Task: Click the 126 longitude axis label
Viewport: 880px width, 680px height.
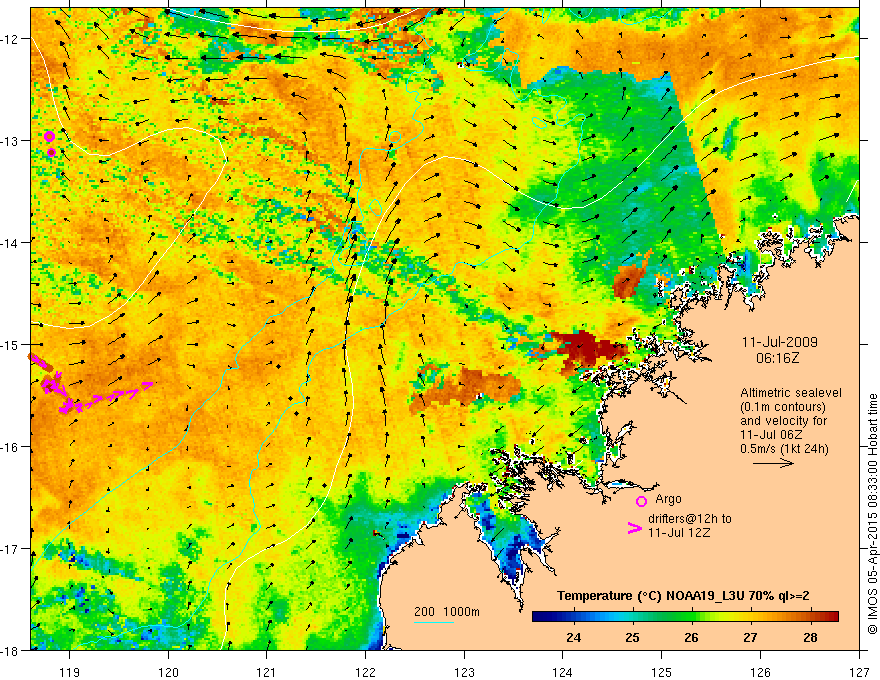Action: [760, 672]
